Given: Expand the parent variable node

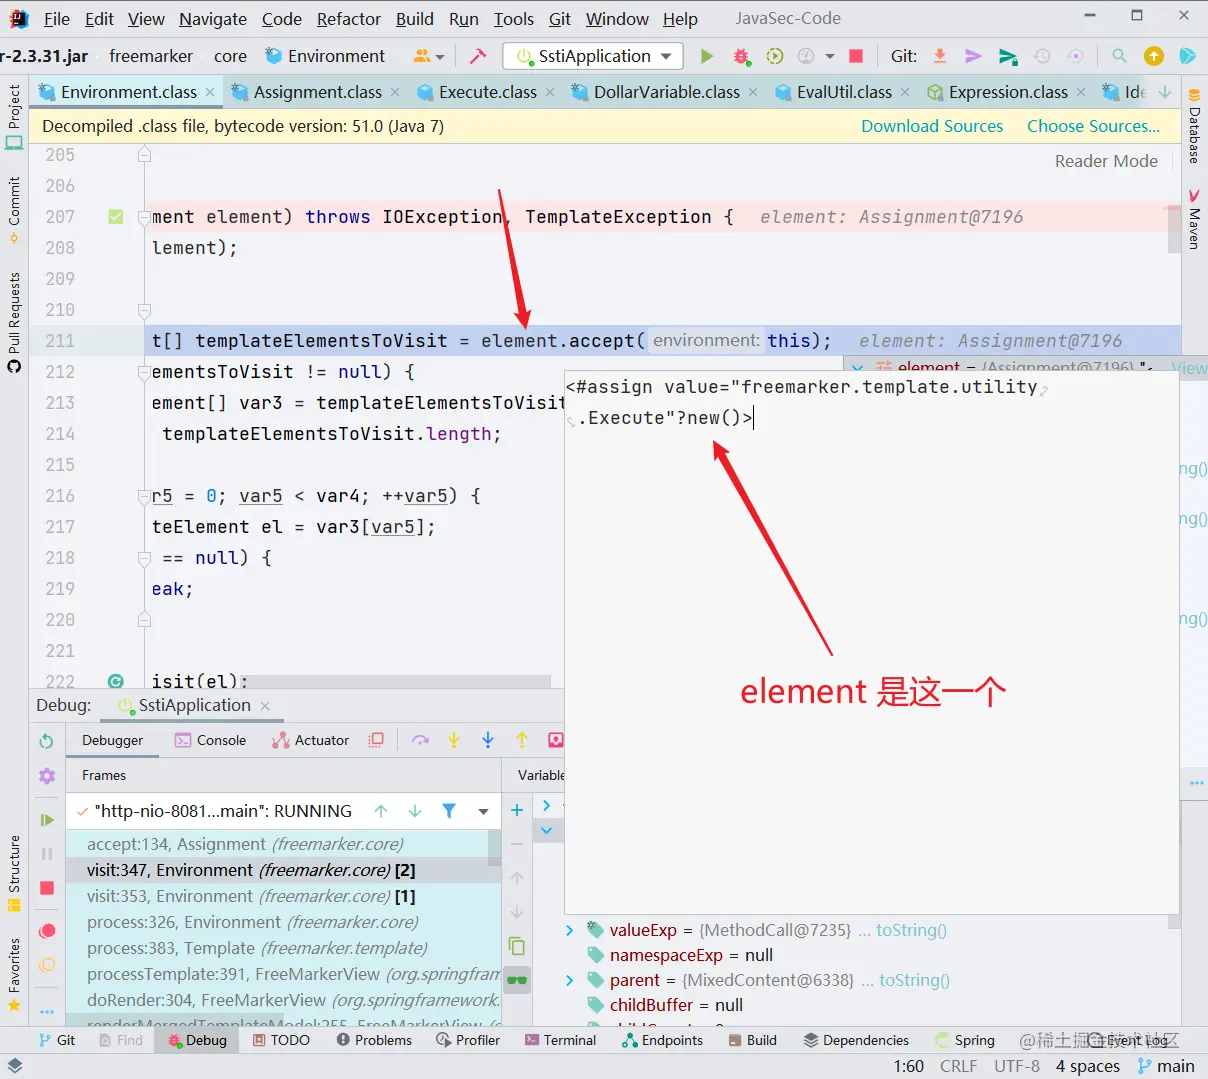Looking at the screenshot, I should point(570,980).
